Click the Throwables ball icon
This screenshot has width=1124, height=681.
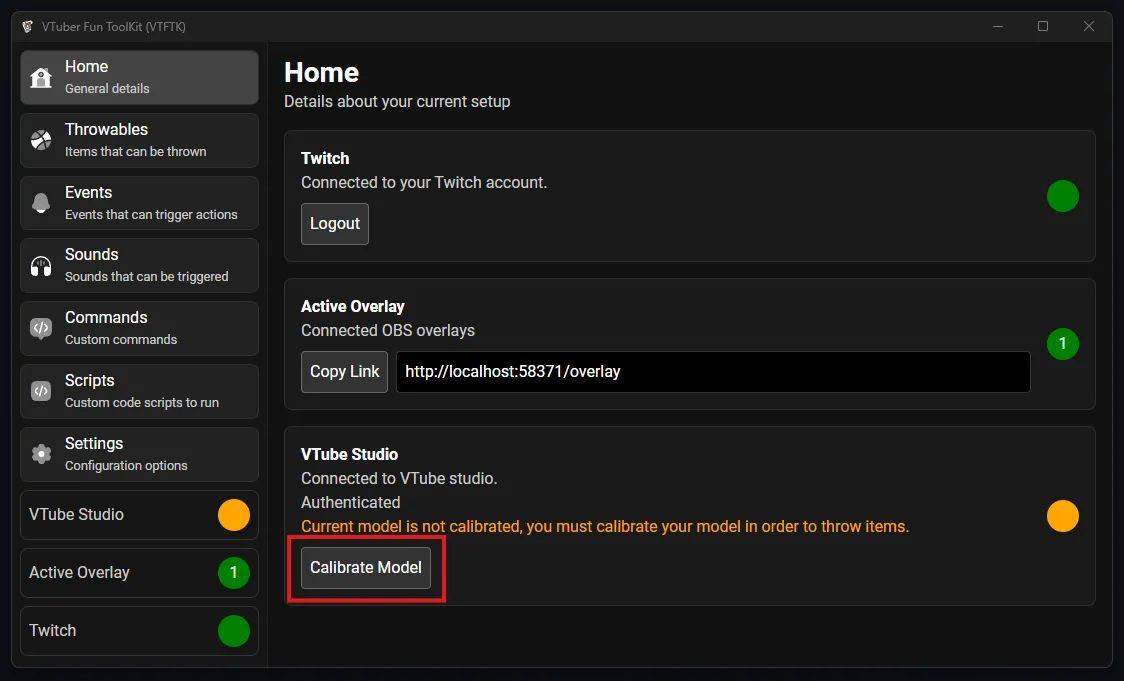coord(41,141)
